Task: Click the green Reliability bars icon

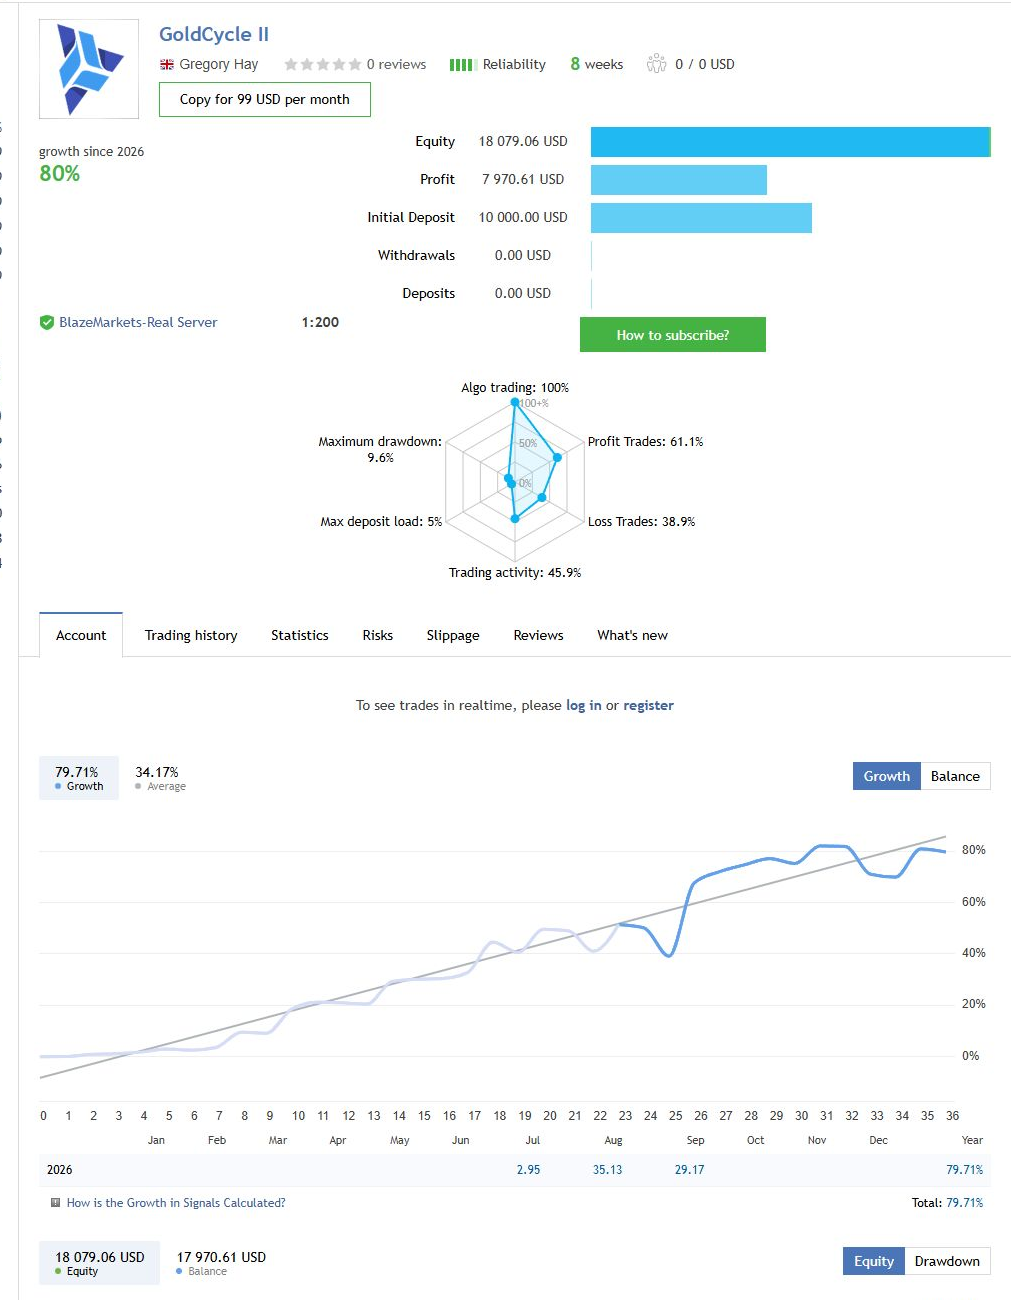Action: [461, 65]
